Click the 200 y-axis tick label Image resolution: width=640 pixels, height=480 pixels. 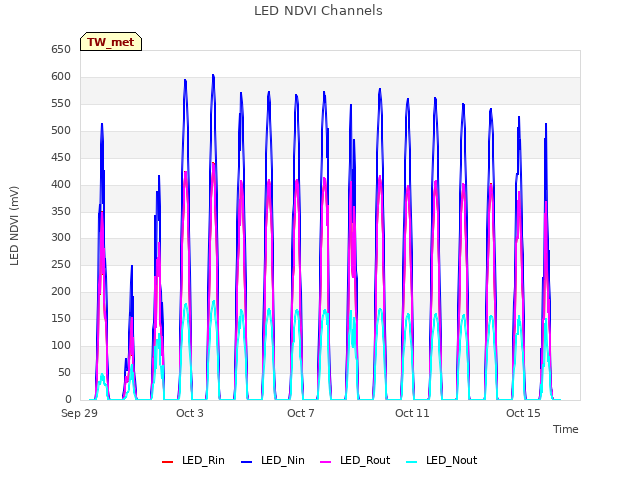(x=61, y=291)
